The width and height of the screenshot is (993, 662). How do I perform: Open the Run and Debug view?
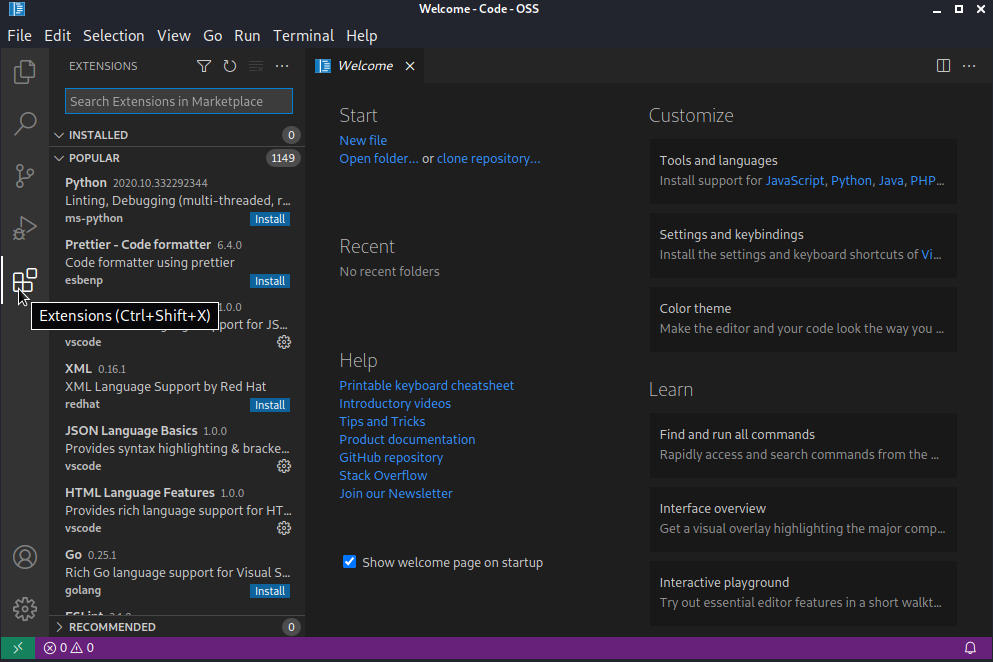point(25,228)
